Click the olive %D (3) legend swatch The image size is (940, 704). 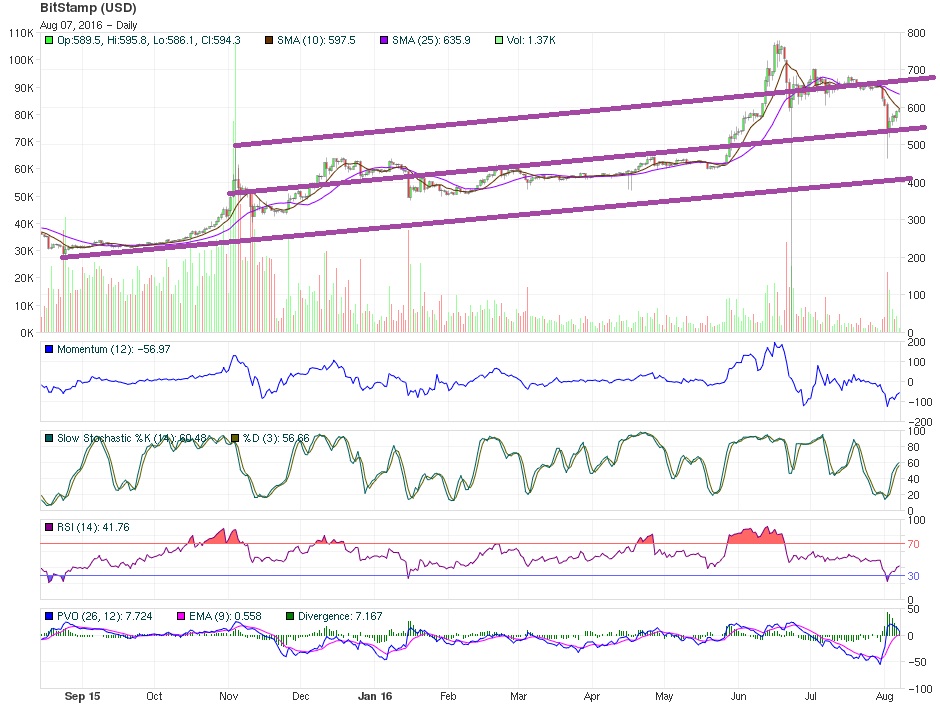click(x=235, y=438)
